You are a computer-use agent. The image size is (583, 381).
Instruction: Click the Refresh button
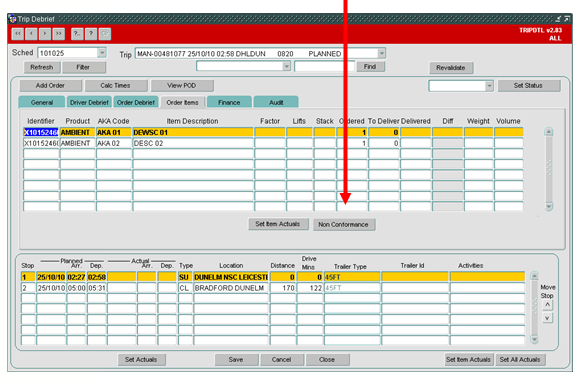[42, 67]
